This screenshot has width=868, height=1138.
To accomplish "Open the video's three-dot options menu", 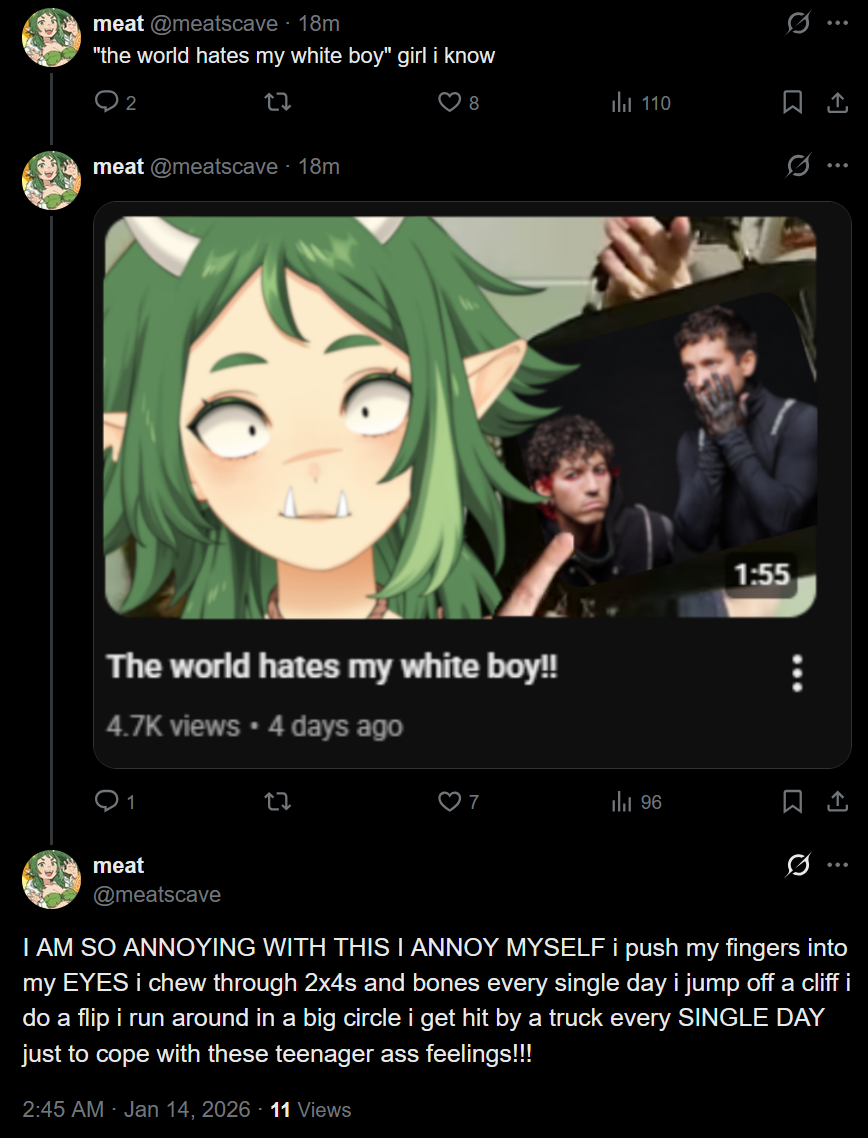I will pyautogui.click(x=797, y=674).
